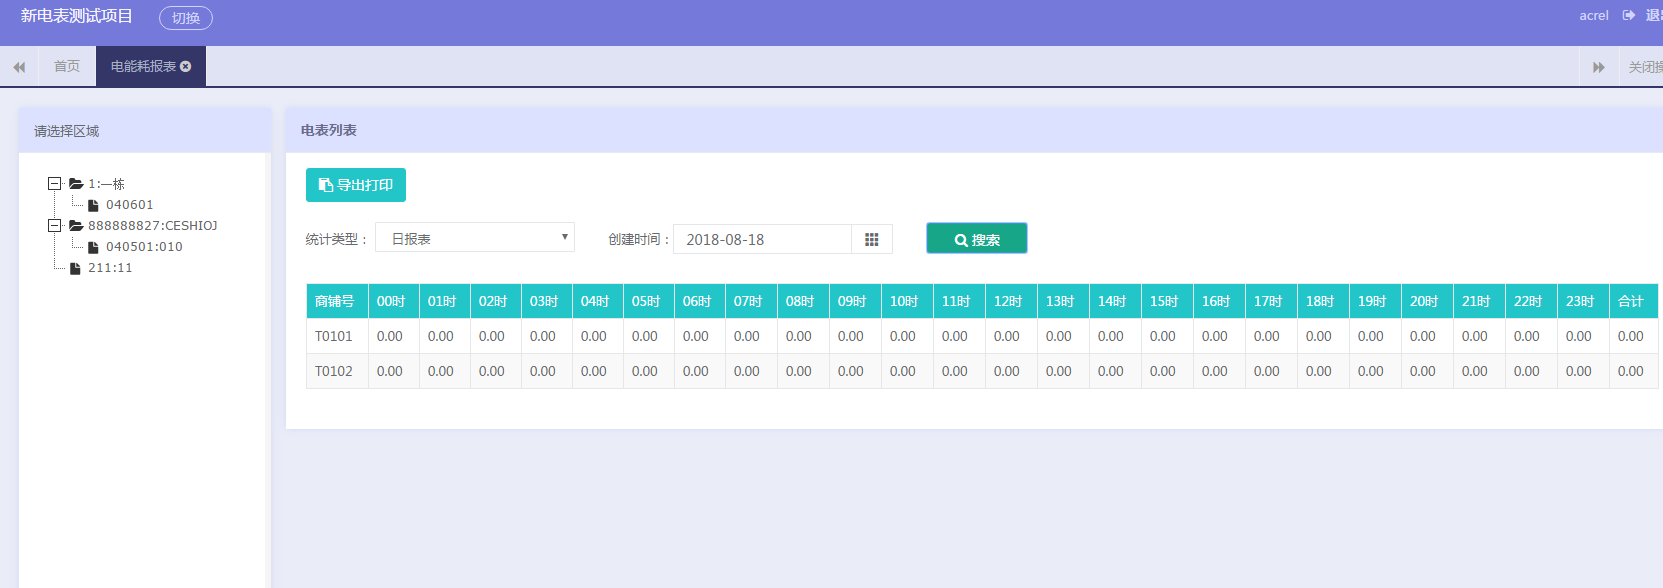This screenshot has height=588, width=1663.
Task: Click the folder icon for 1:一栋
Action: [x=76, y=184]
